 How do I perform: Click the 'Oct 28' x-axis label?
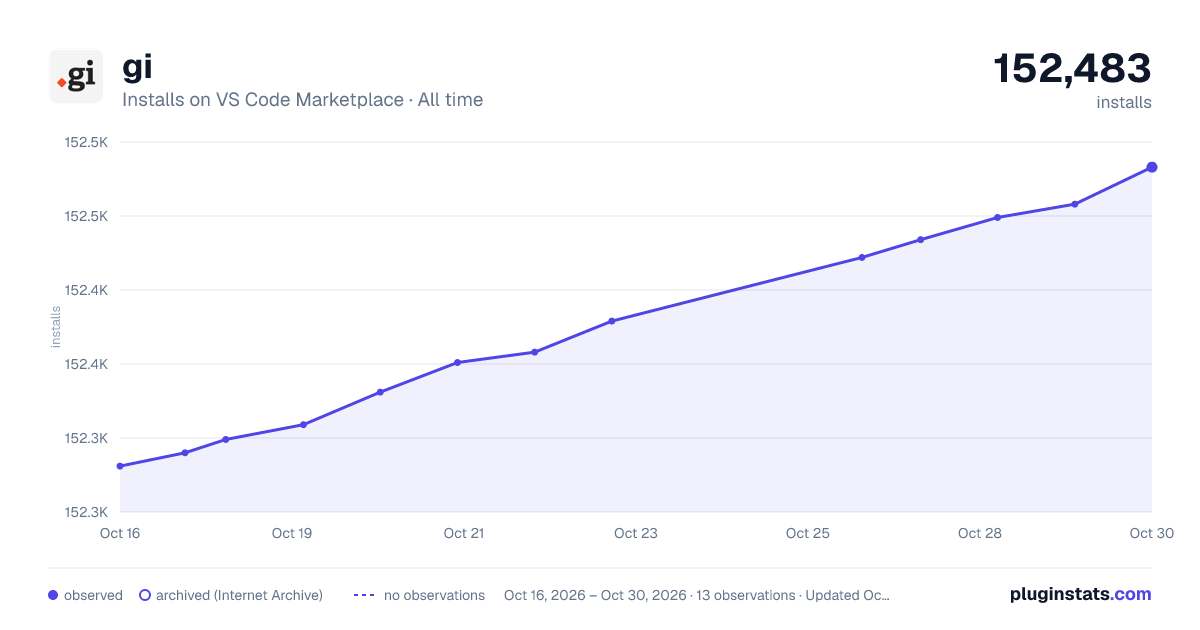[980, 533]
